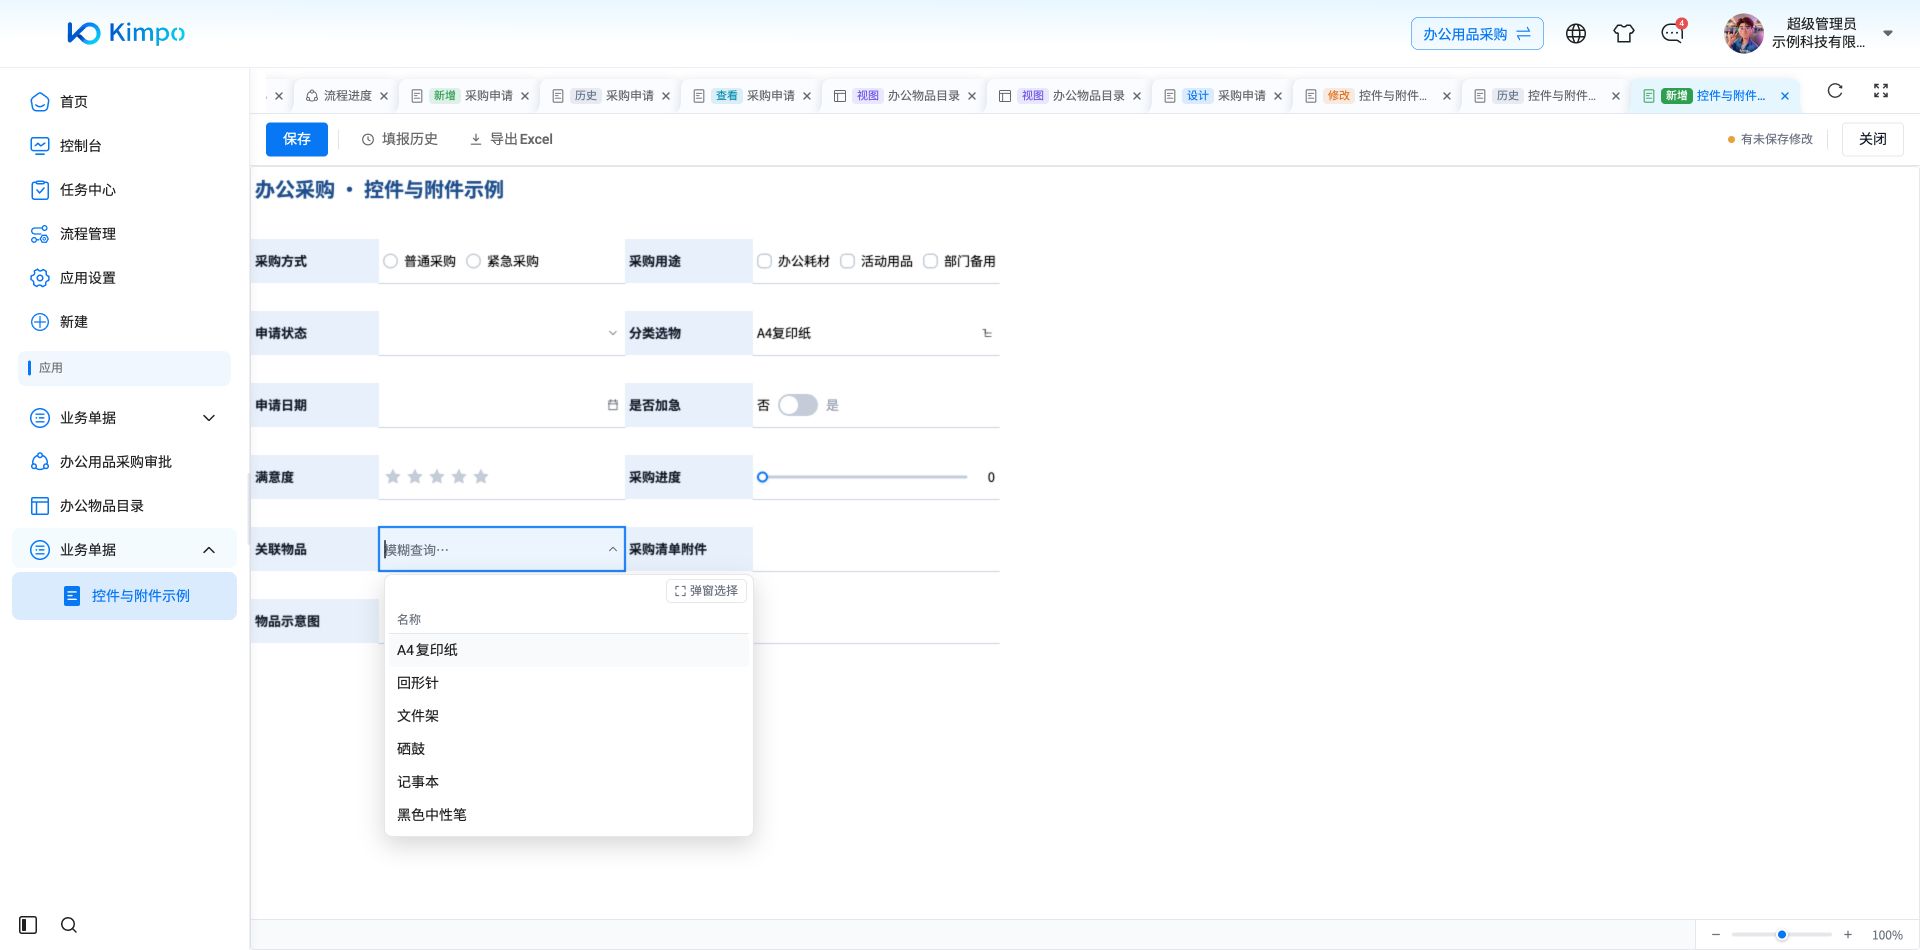The image size is (1920, 950).
Task: Click the 分类选物 tree picker icon
Action: 987,333
